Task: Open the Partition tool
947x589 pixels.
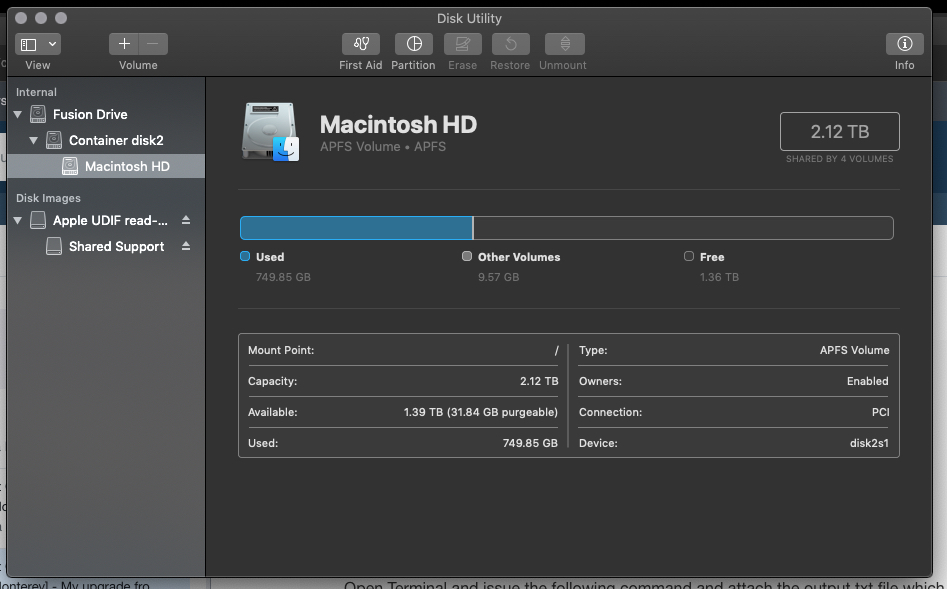Action: pyautogui.click(x=414, y=44)
